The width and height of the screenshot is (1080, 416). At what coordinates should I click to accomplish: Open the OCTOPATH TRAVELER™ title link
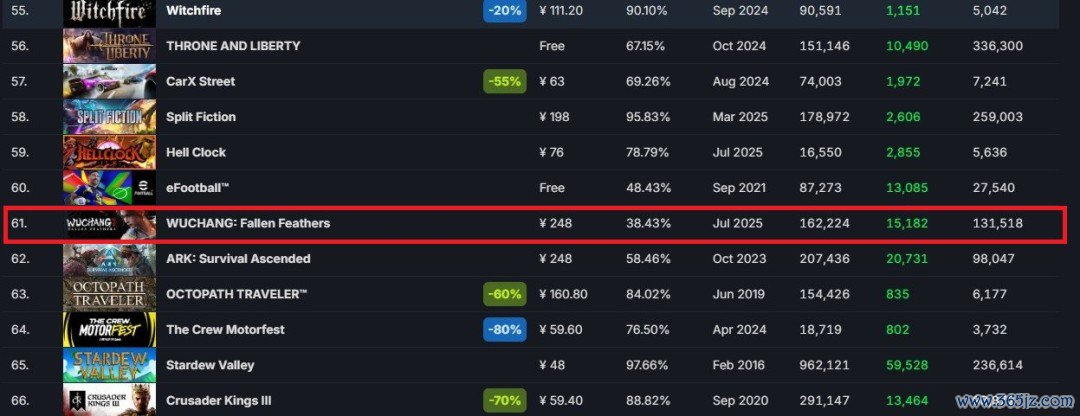[237, 294]
